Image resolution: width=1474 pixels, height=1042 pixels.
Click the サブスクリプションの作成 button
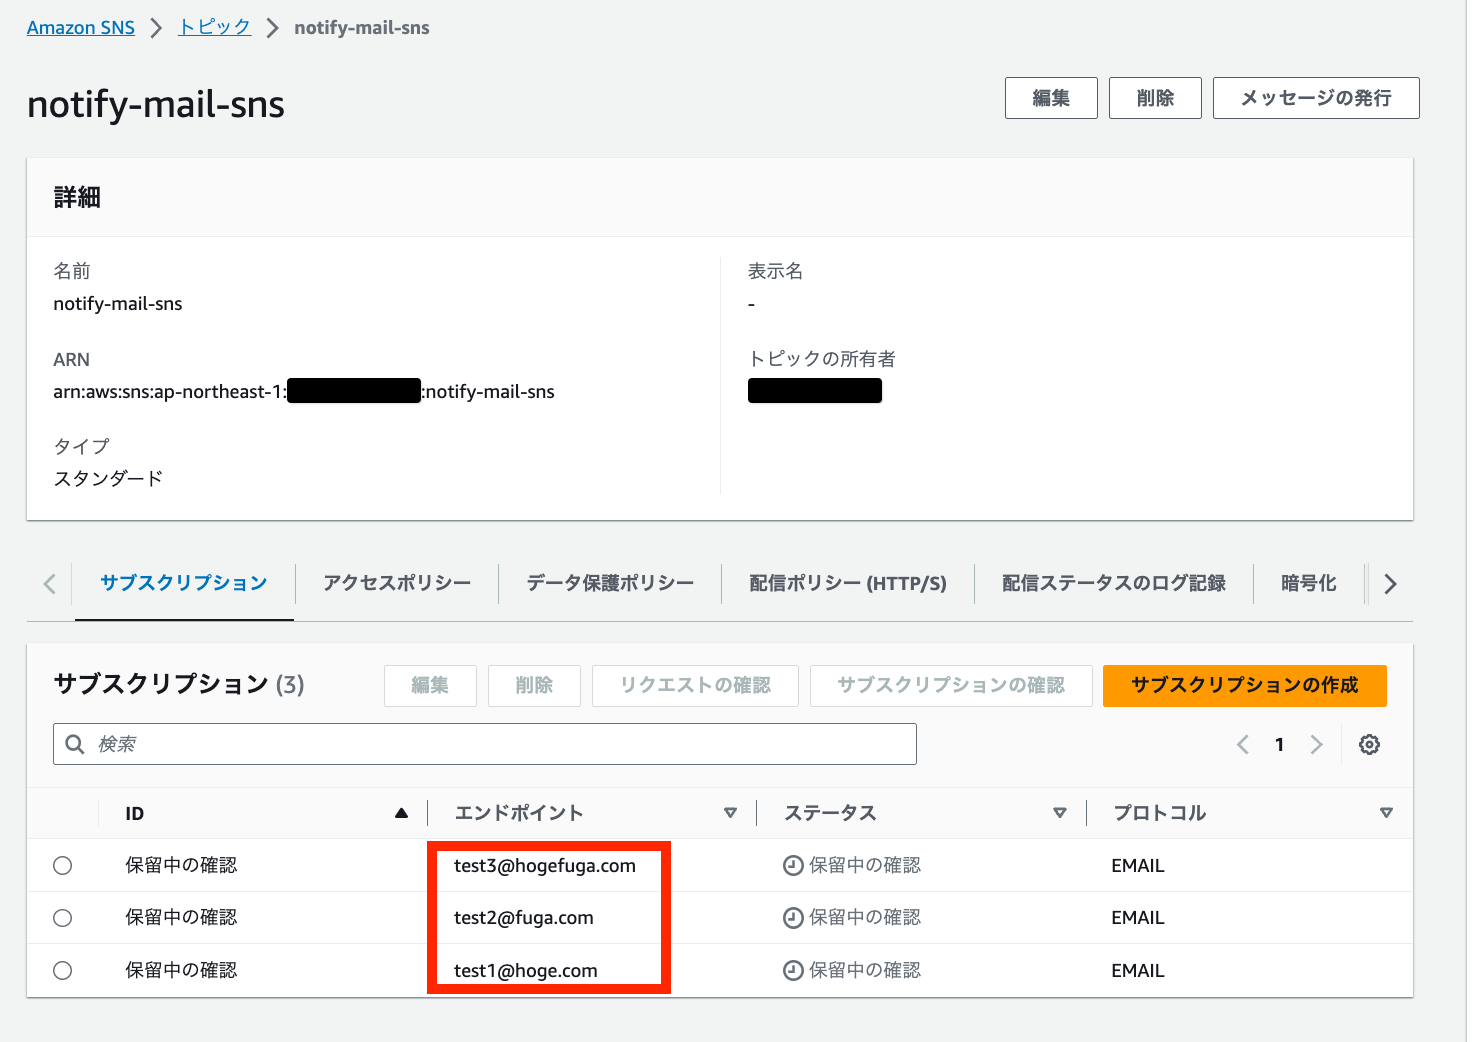click(x=1244, y=686)
